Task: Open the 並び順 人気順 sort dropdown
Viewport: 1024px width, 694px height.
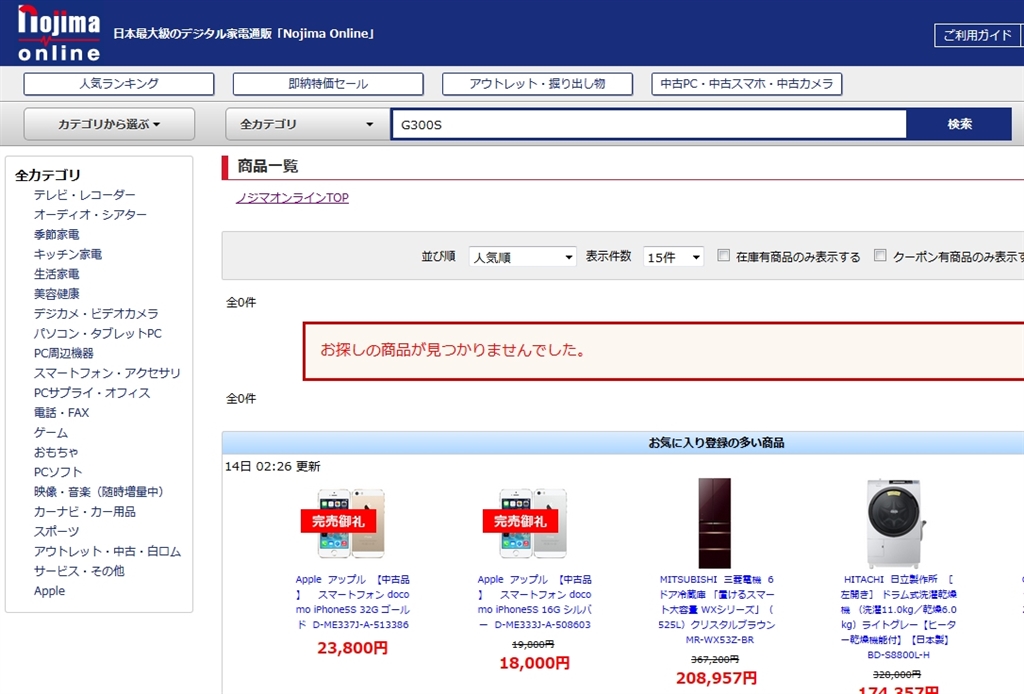Action: pos(522,257)
